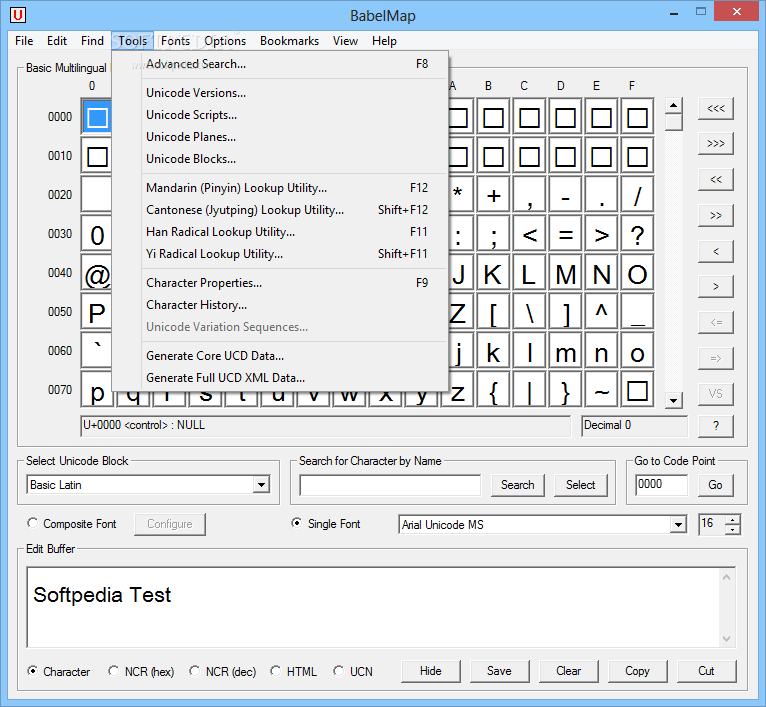Select the Composite Font radio button
This screenshot has height=707, width=766.
(x=32, y=523)
